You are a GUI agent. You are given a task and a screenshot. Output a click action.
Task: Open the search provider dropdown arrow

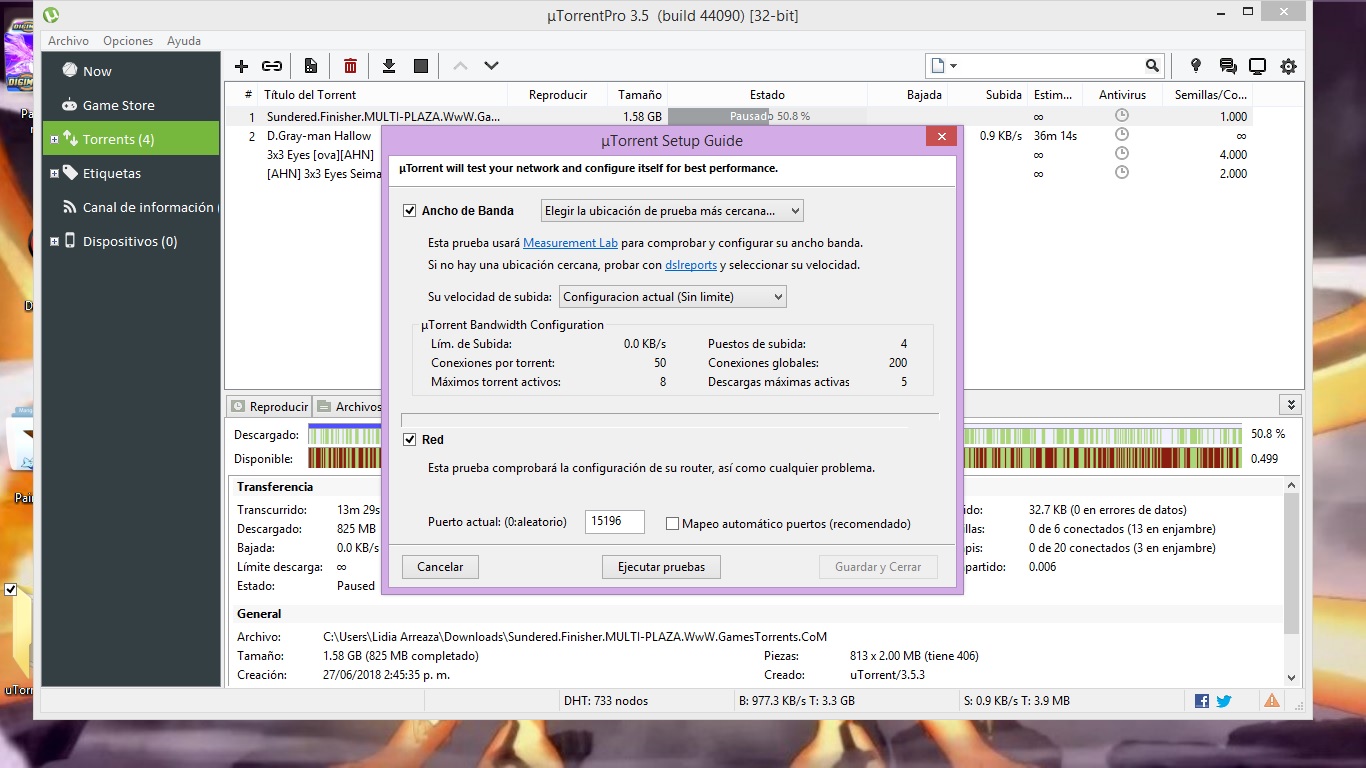click(954, 66)
